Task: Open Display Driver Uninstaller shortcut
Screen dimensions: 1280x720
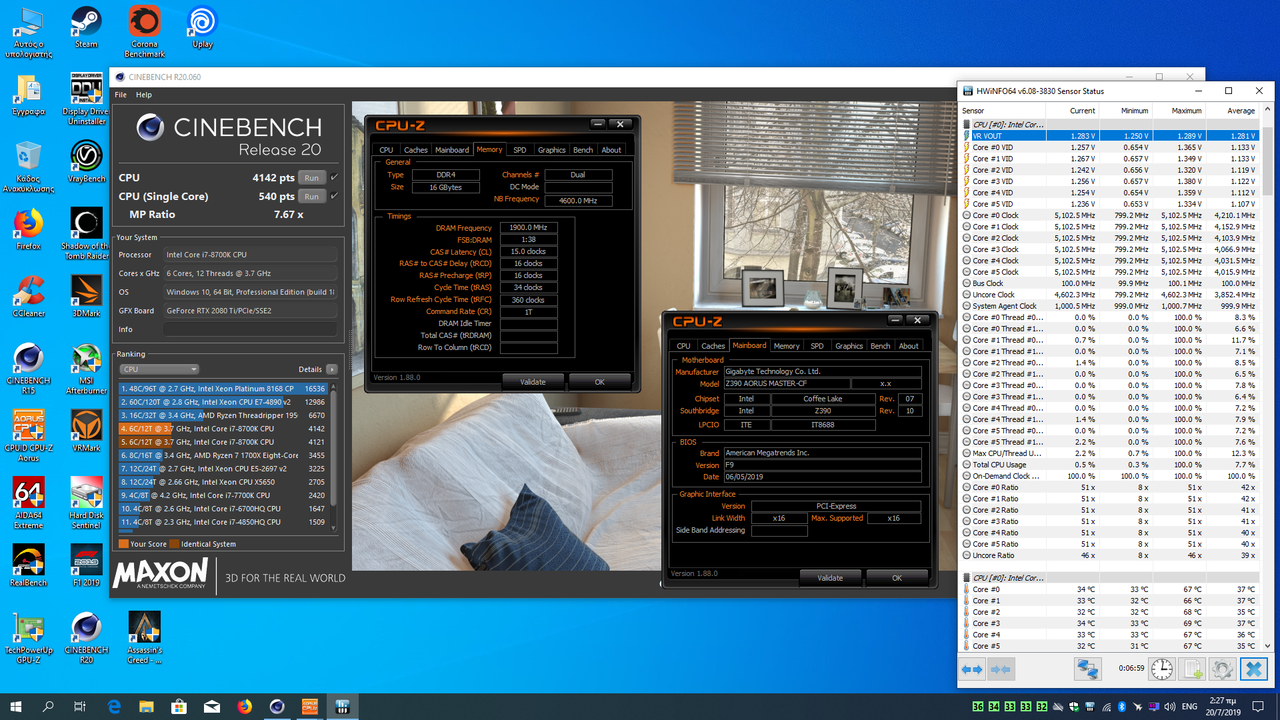Action: click(86, 99)
